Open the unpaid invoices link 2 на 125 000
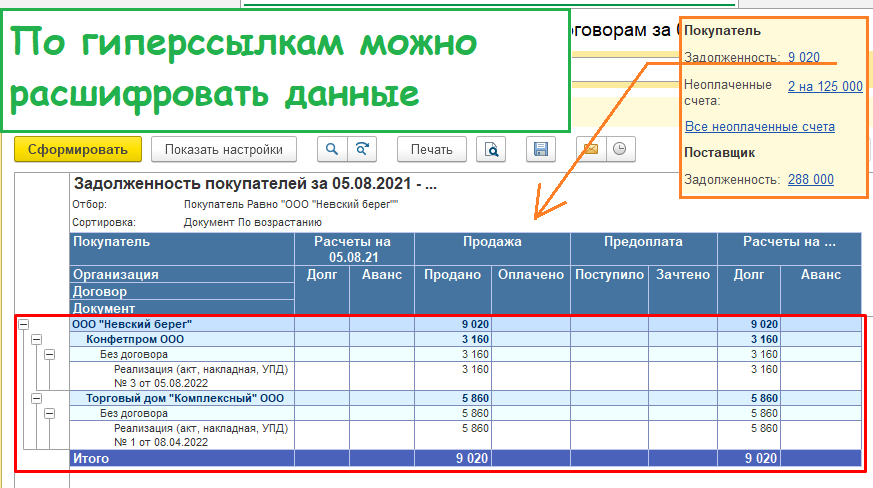Screen dimensions: 873x488 click(x=825, y=86)
